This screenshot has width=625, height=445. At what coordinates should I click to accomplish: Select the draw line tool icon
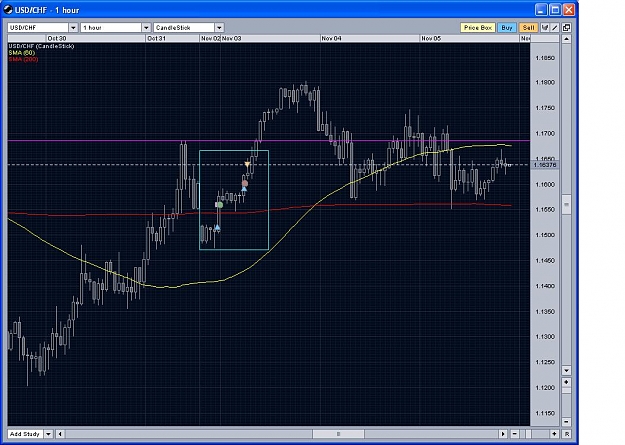554,28
